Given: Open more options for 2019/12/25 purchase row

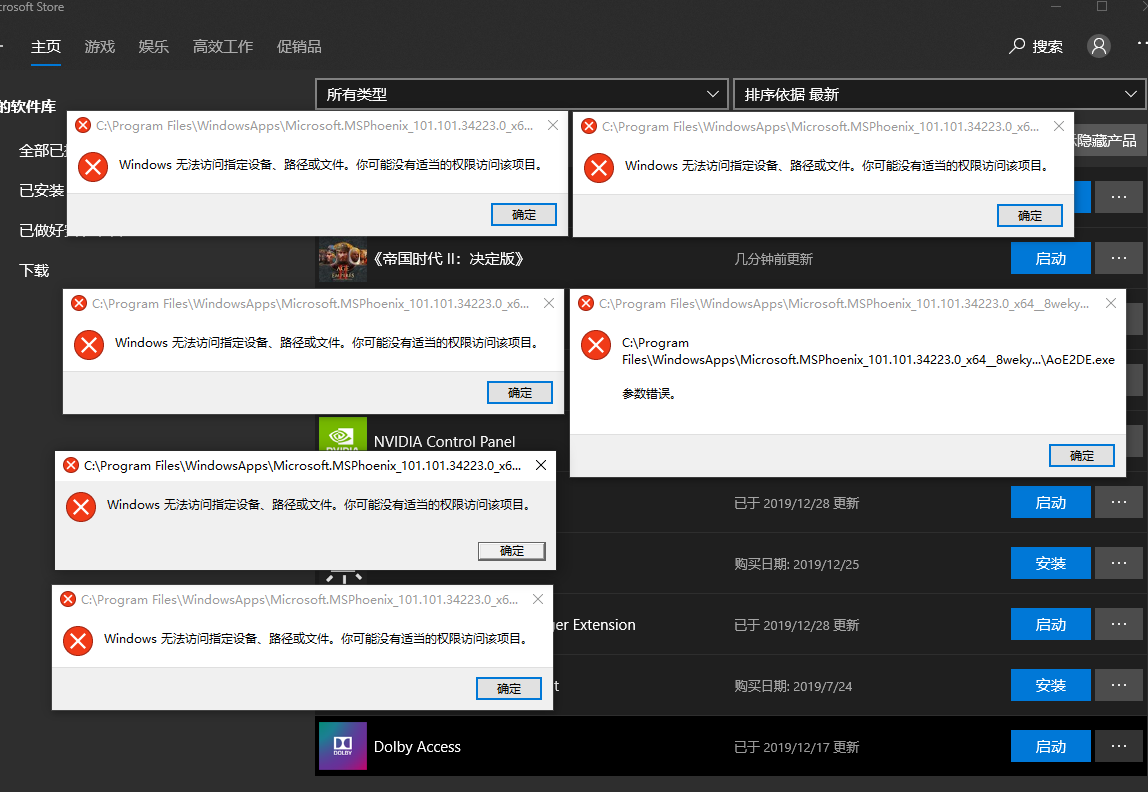Looking at the screenshot, I should click(1119, 563).
